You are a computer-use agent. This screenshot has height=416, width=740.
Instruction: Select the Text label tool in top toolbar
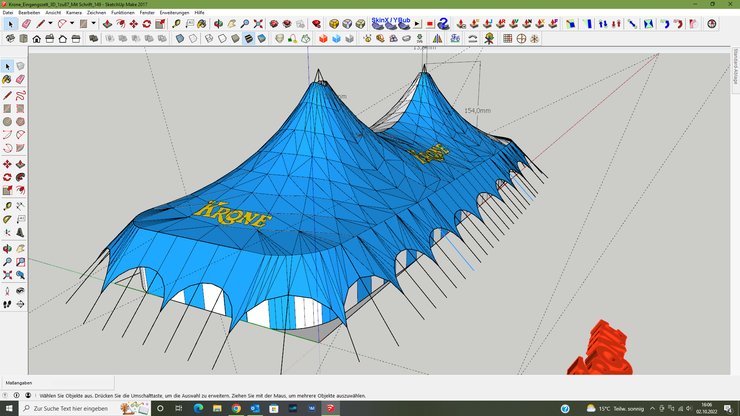[190, 24]
